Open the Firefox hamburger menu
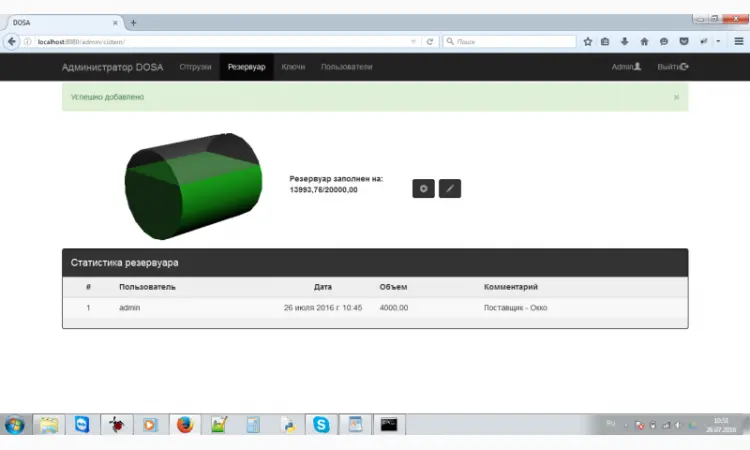The height and width of the screenshot is (450, 750). [739, 42]
